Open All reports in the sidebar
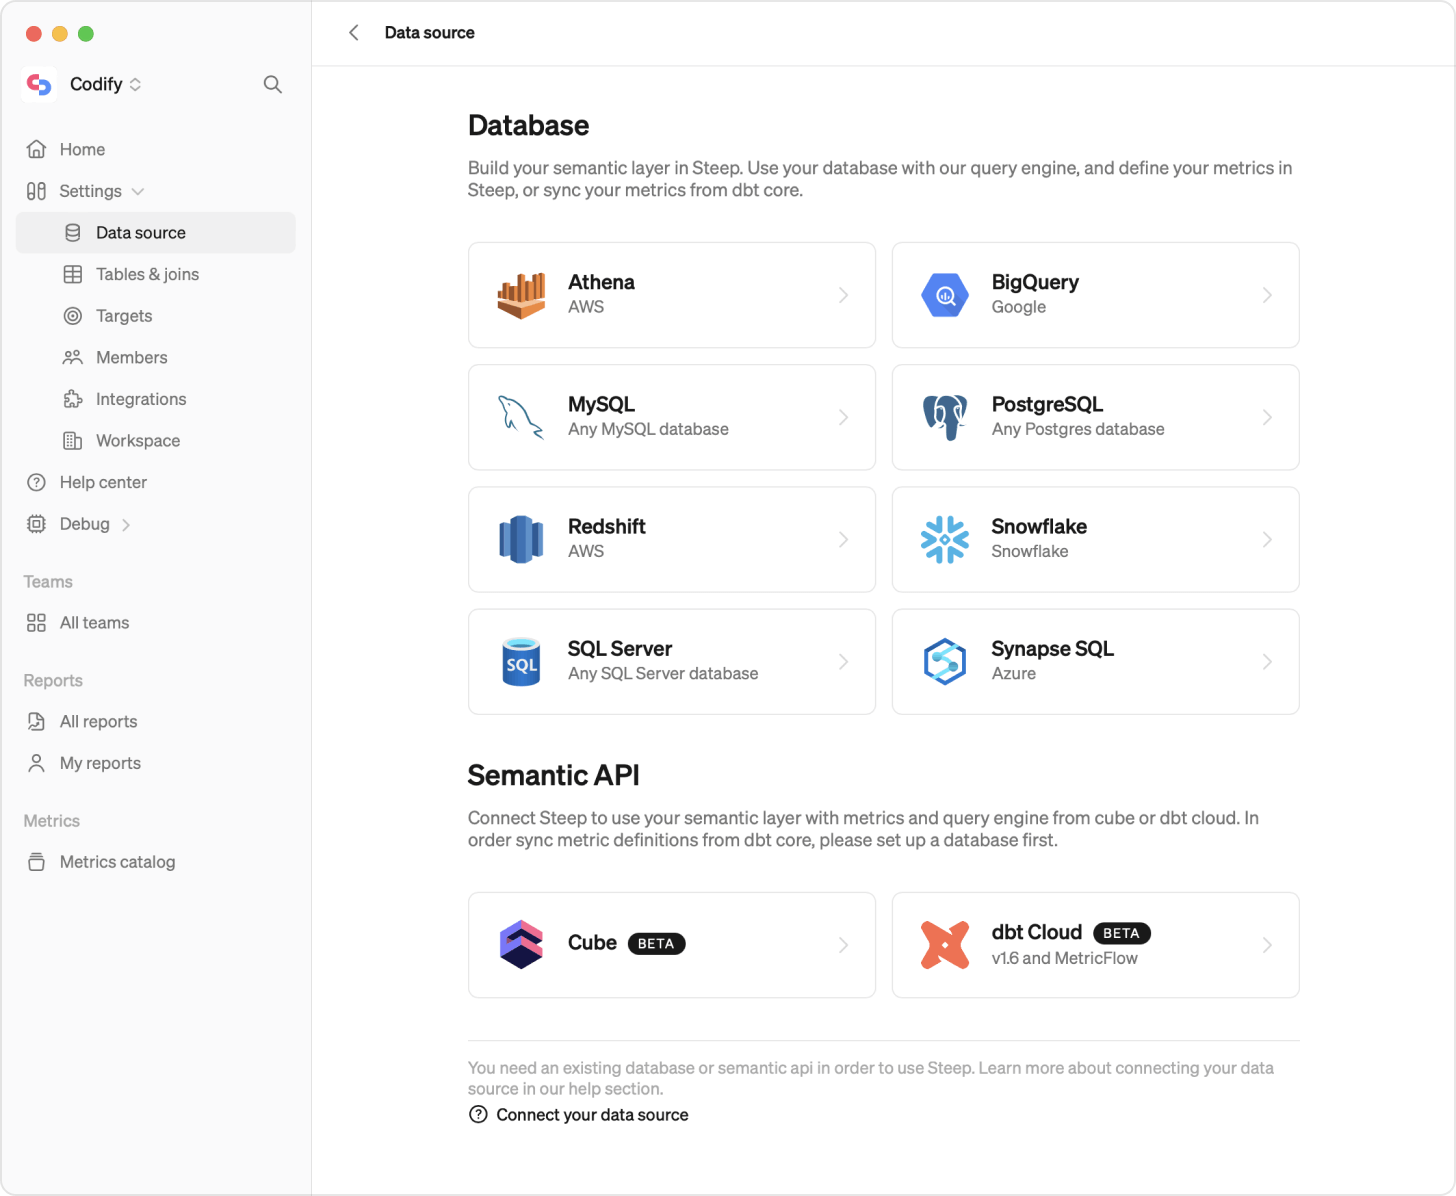The height and width of the screenshot is (1196, 1456). (x=156, y=722)
